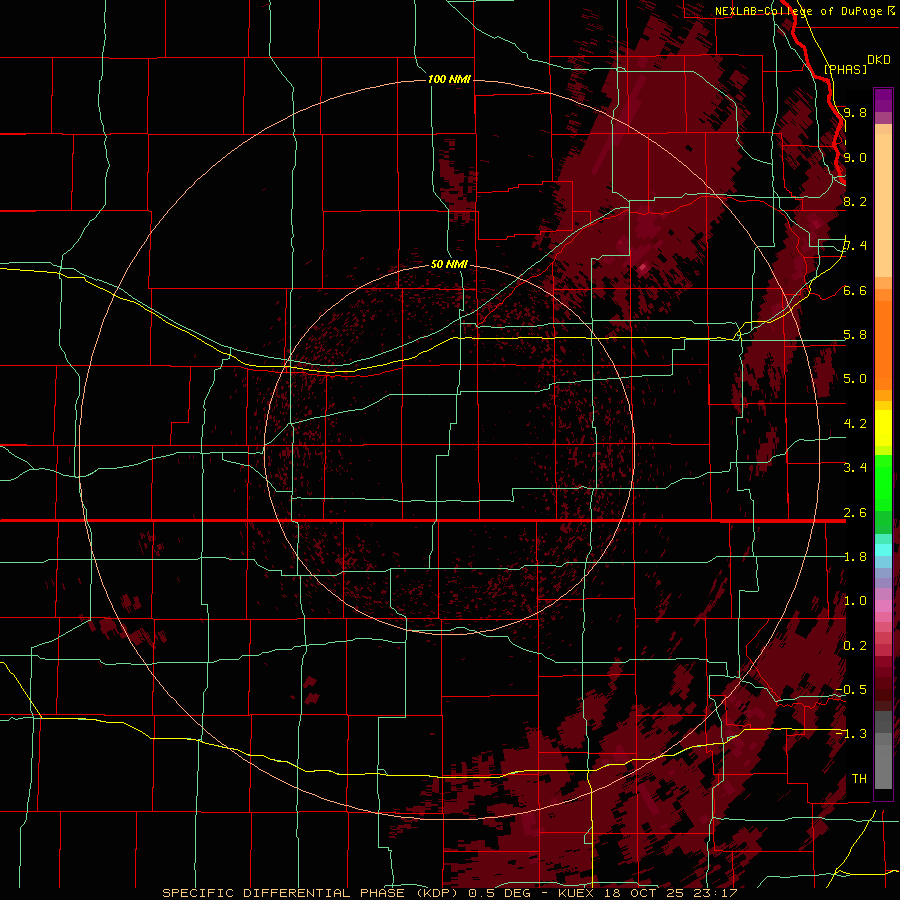
Task: Click the 'DKD' label above the legend
Action: click(879, 59)
